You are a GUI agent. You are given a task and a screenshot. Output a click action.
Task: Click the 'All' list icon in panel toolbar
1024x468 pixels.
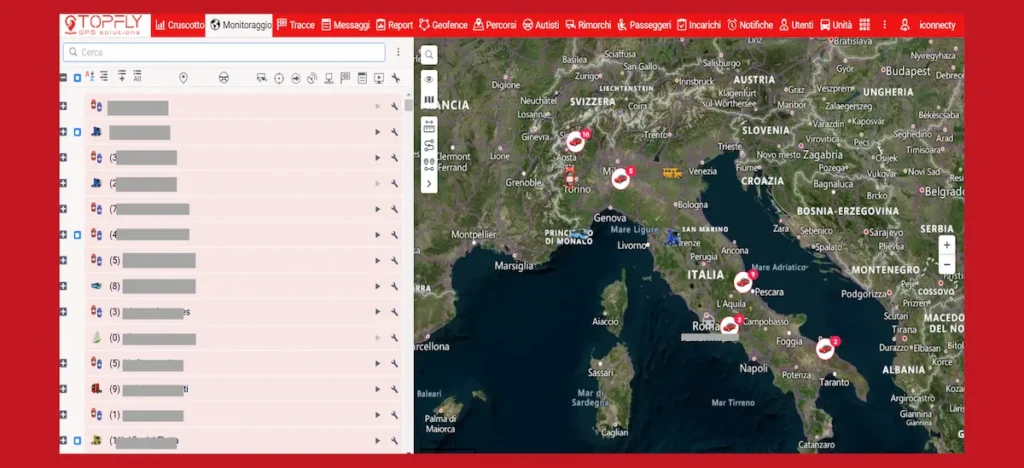click(x=137, y=77)
